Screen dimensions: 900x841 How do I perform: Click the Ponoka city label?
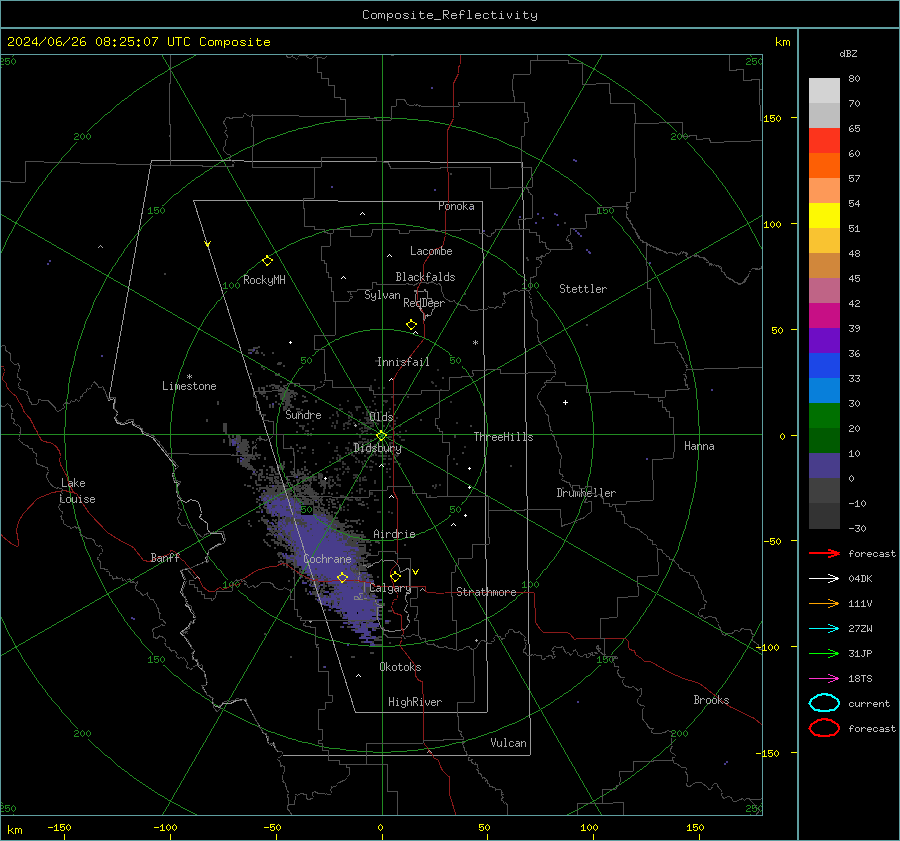coord(456,206)
